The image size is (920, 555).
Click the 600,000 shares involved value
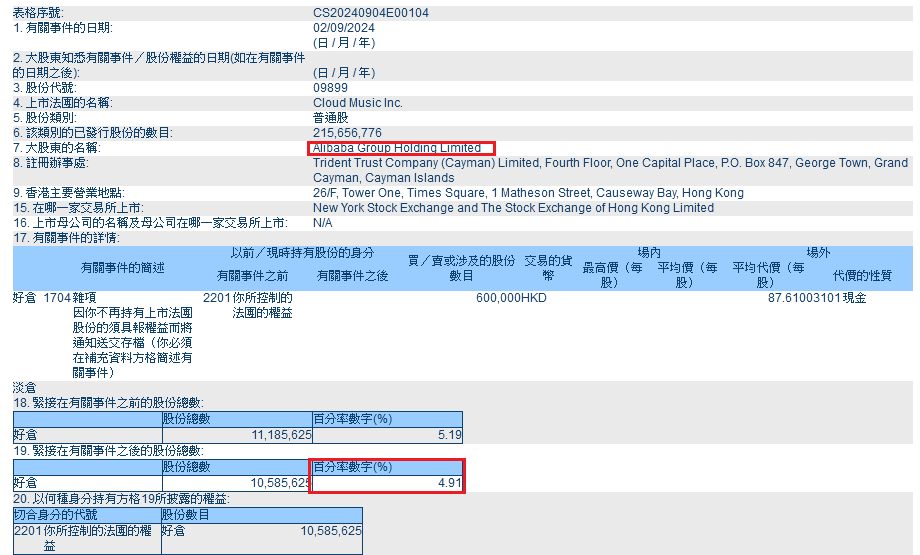498,298
